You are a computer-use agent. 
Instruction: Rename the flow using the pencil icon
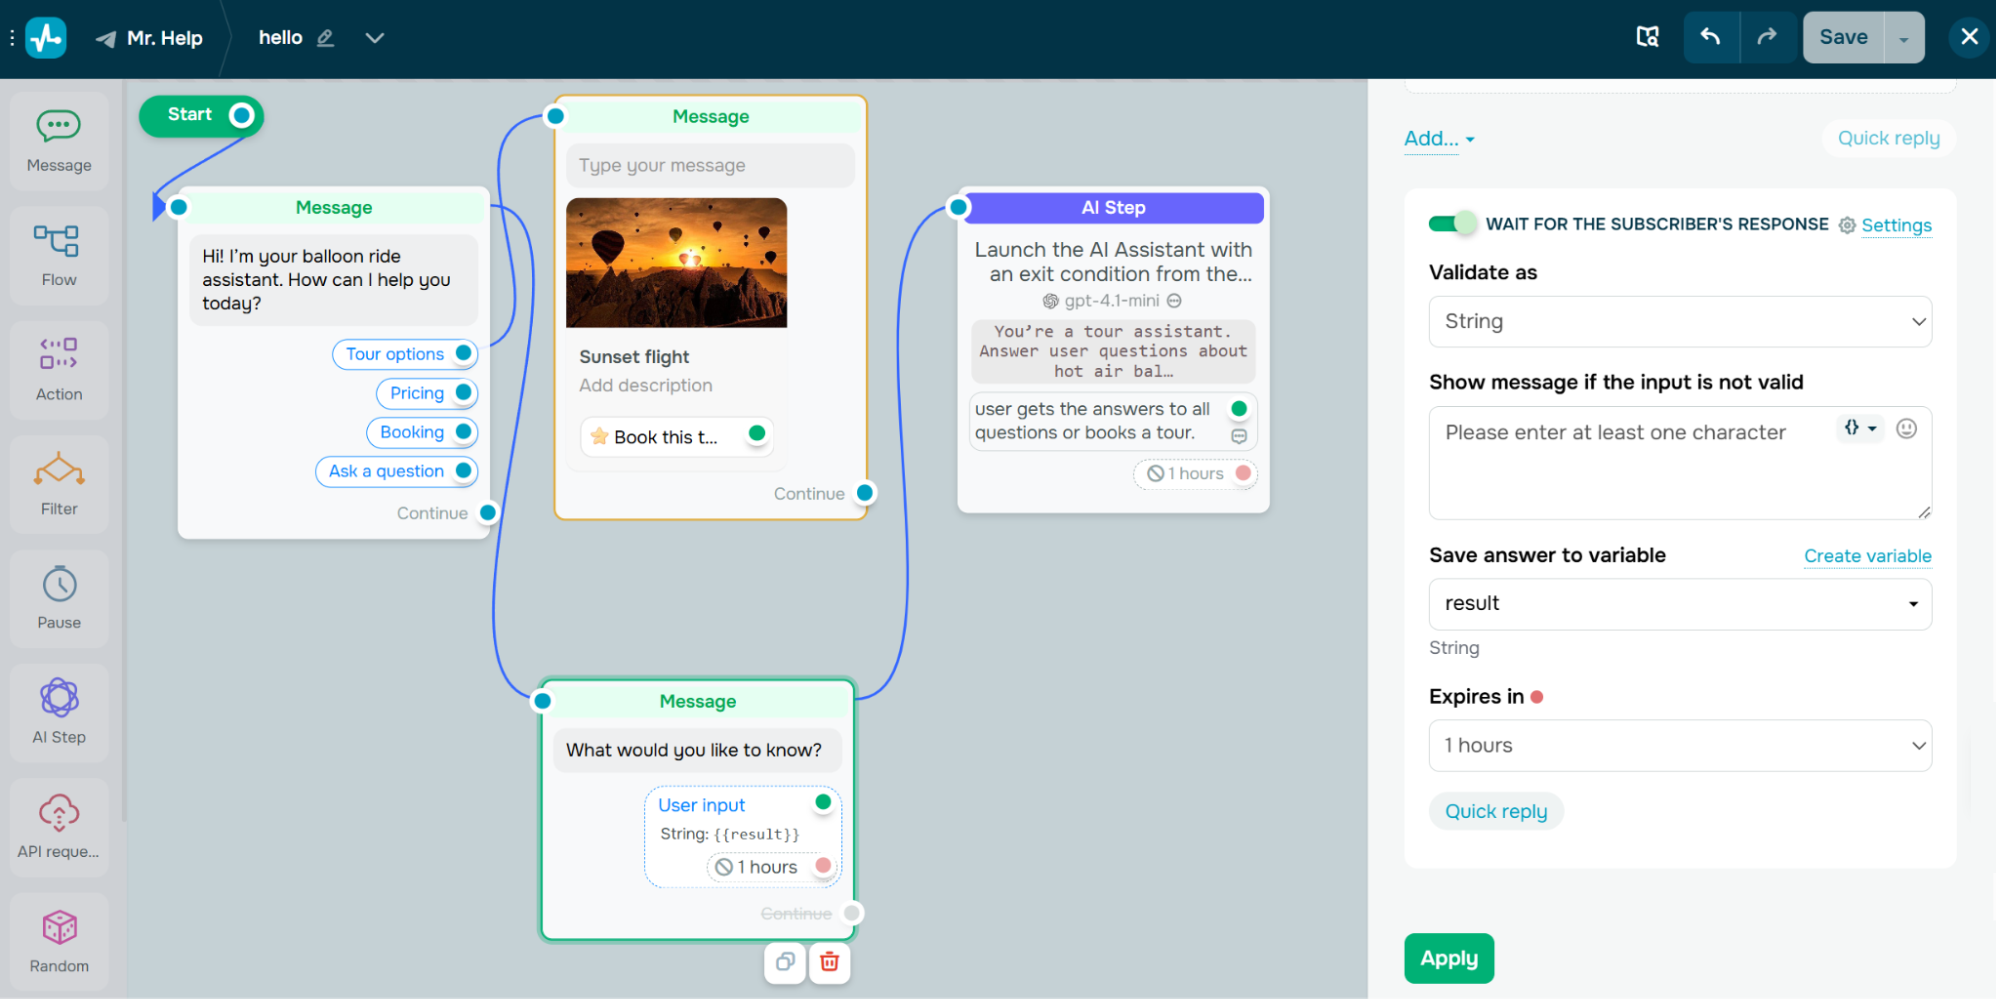tap(324, 37)
